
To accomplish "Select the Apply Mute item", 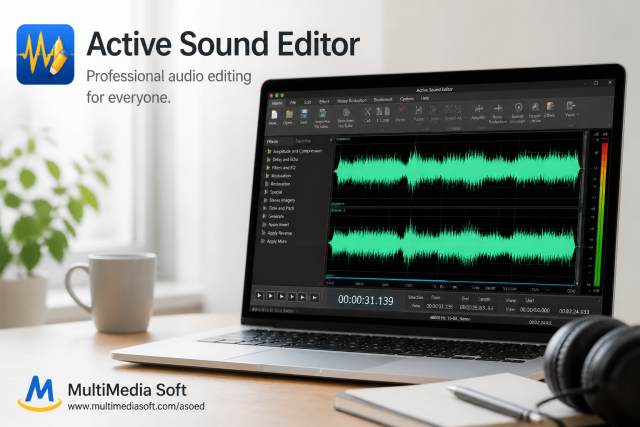I will (277, 241).
